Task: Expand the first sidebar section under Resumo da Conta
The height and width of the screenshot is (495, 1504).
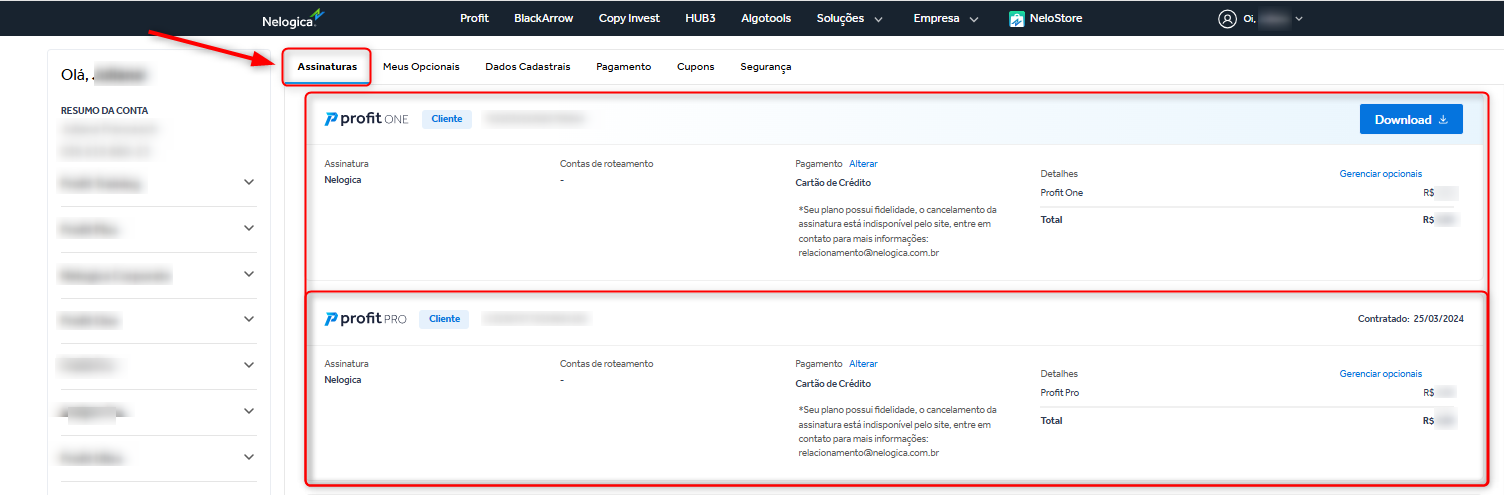Action: (x=249, y=183)
